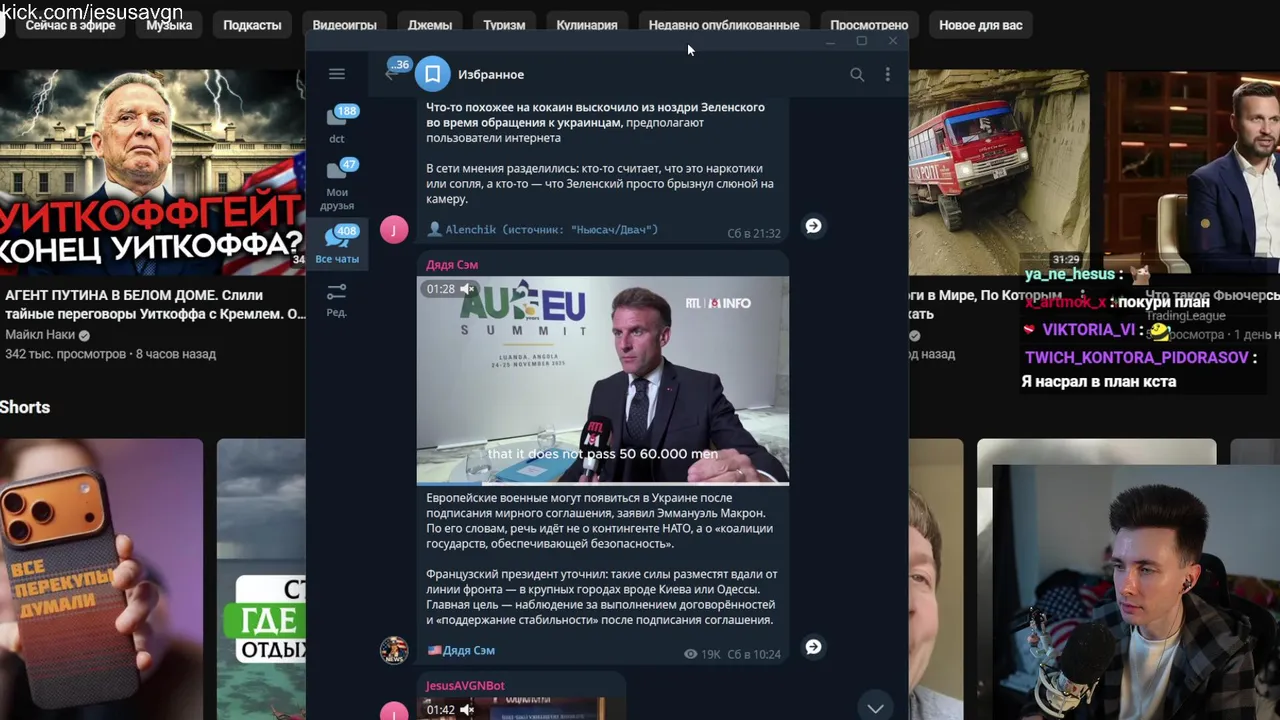Search within the Избранное chat
Image resolution: width=1280 pixels, height=720 pixels.
[x=857, y=74]
